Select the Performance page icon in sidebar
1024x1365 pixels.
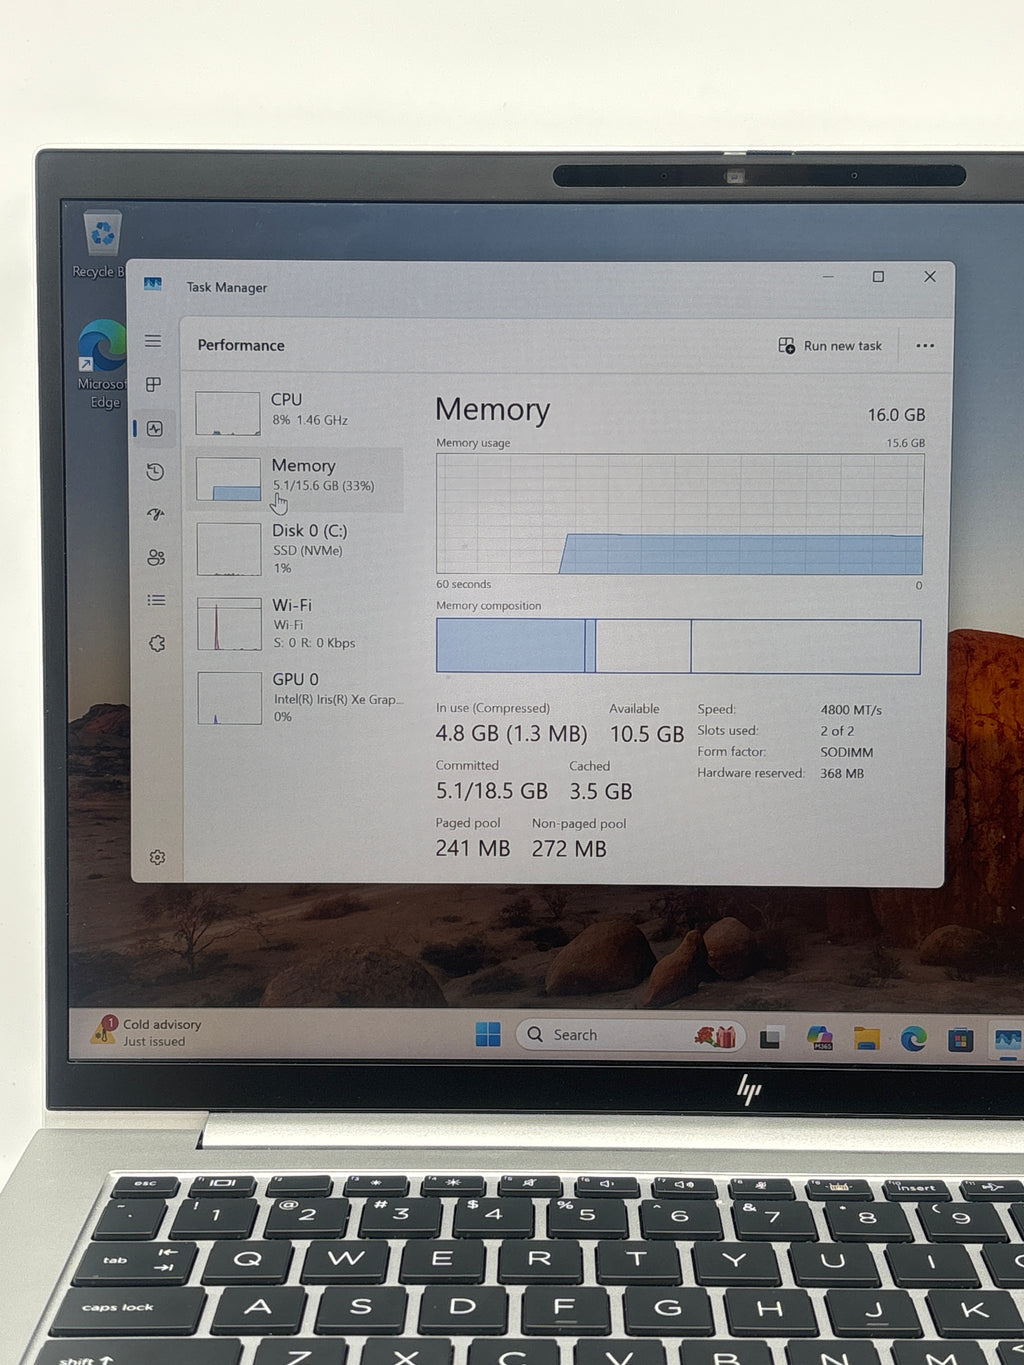pyautogui.click(x=155, y=428)
